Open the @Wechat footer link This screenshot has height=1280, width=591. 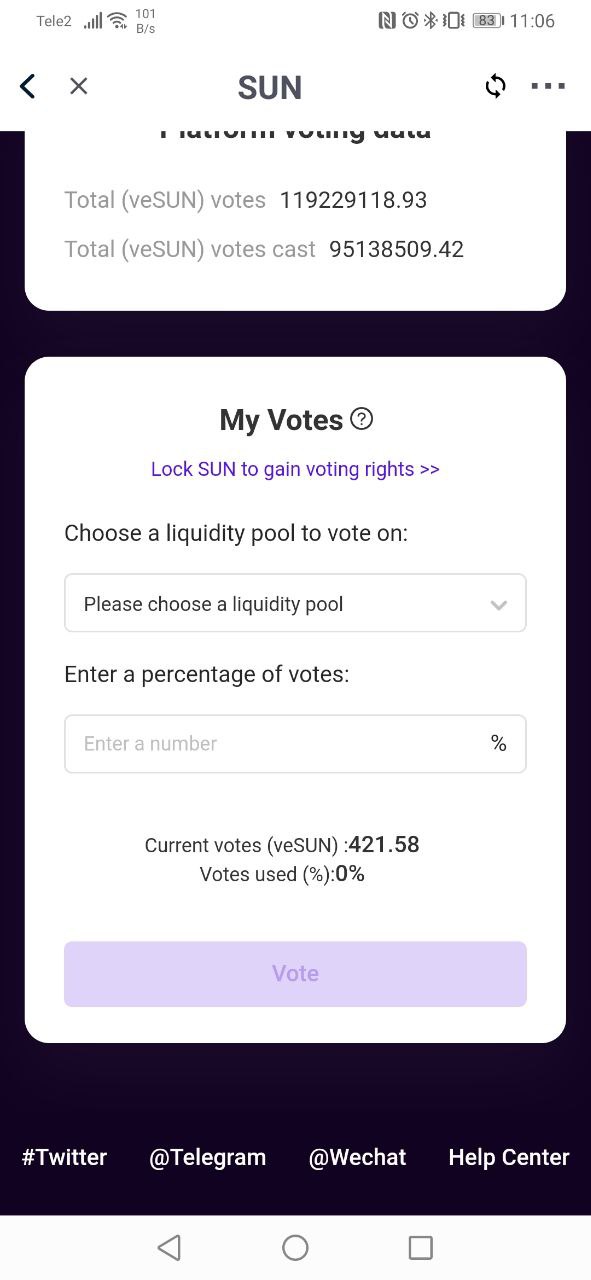(357, 1157)
